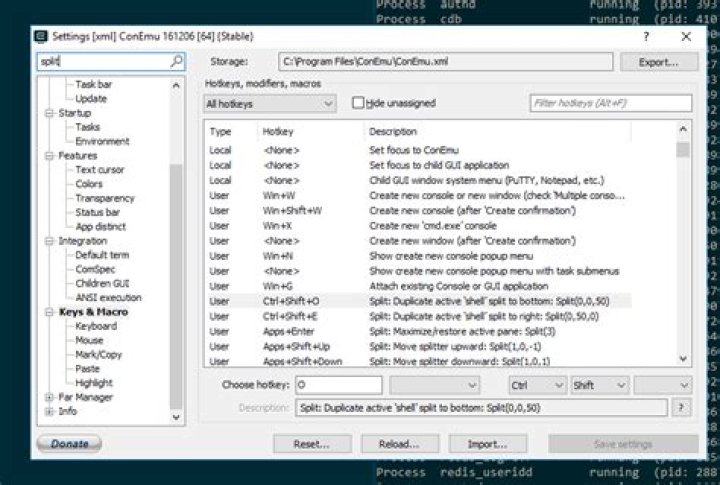This screenshot has height=485, width=720.
Task: Select ANSI execution tree item
Action: pos(108,298)
